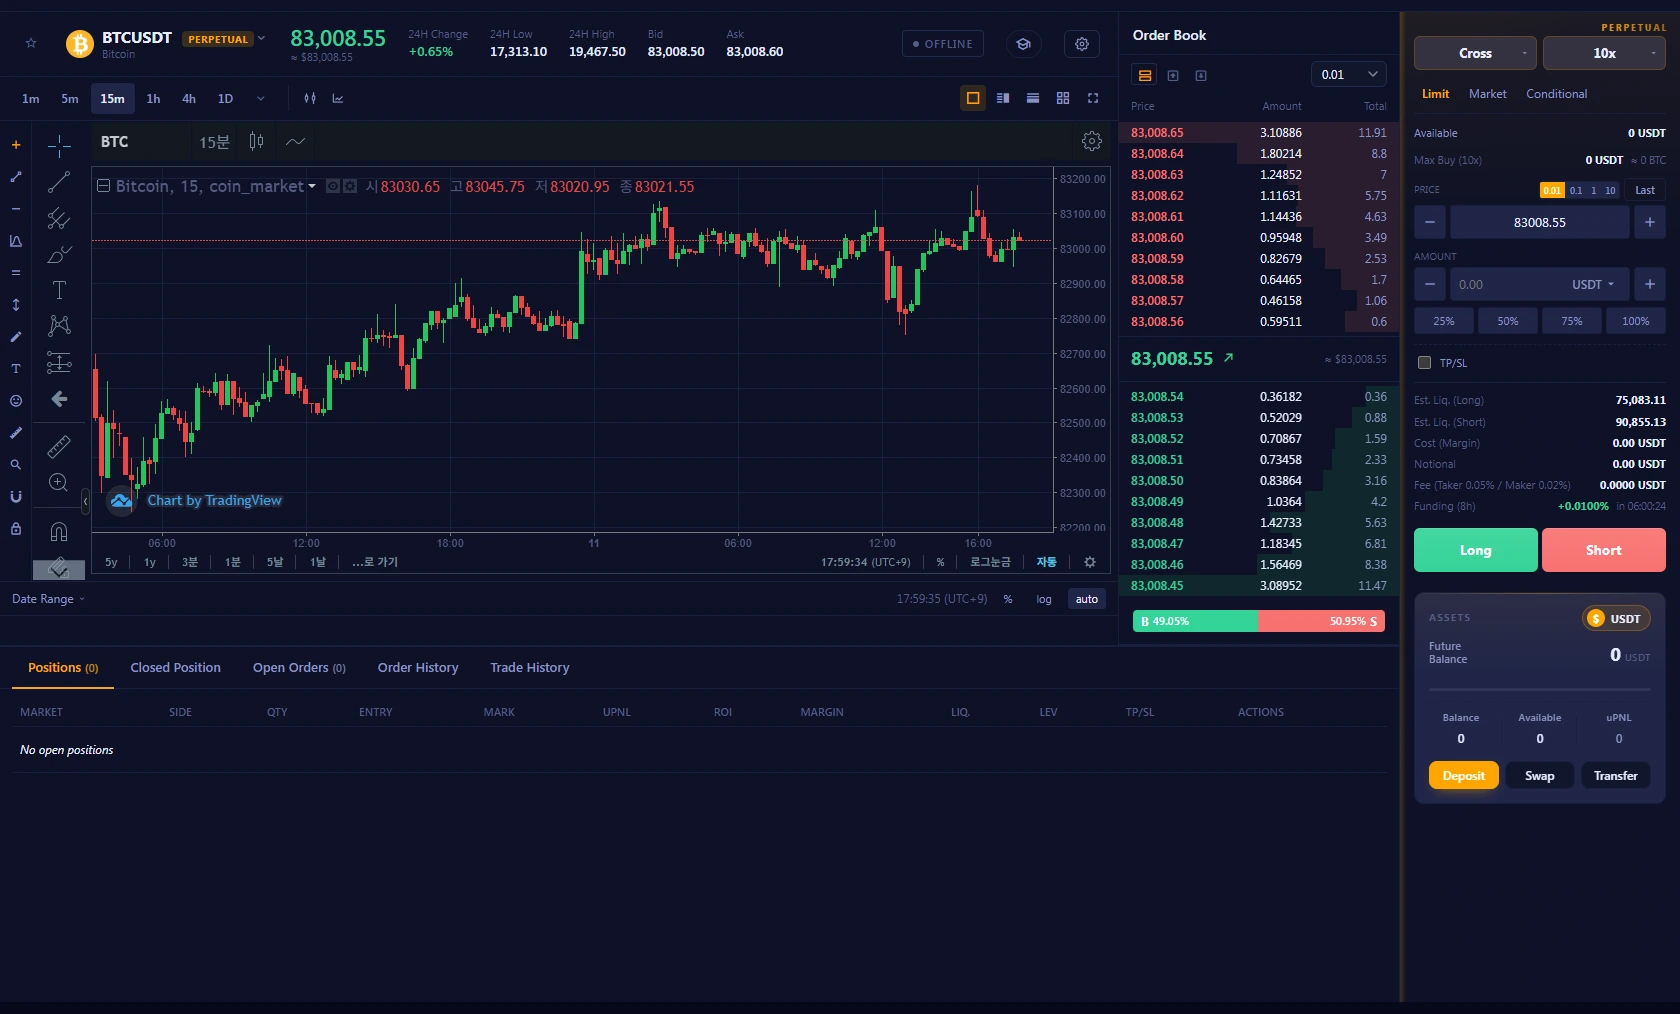1680x1014 pixels.
Task: Select the crosshair cursor tool
Action: 59,146
